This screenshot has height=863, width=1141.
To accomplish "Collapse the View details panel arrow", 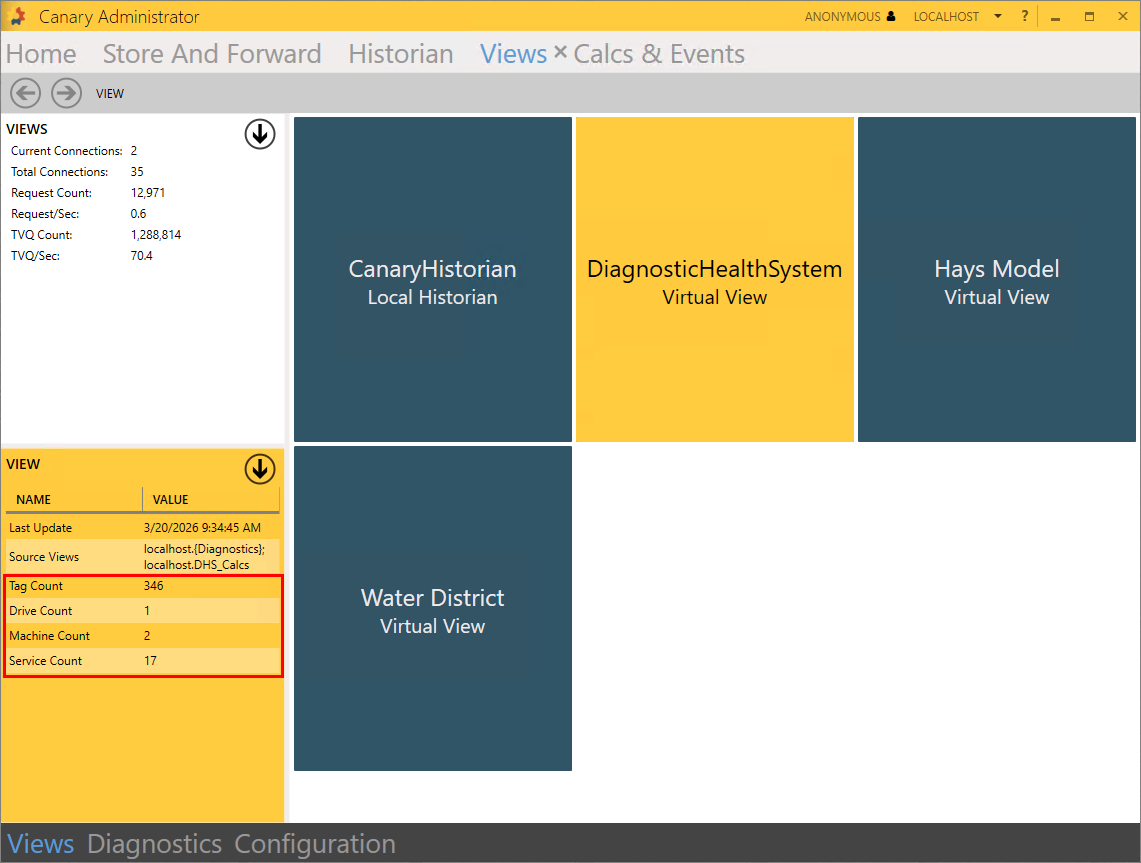I will (x=260, y=468).
